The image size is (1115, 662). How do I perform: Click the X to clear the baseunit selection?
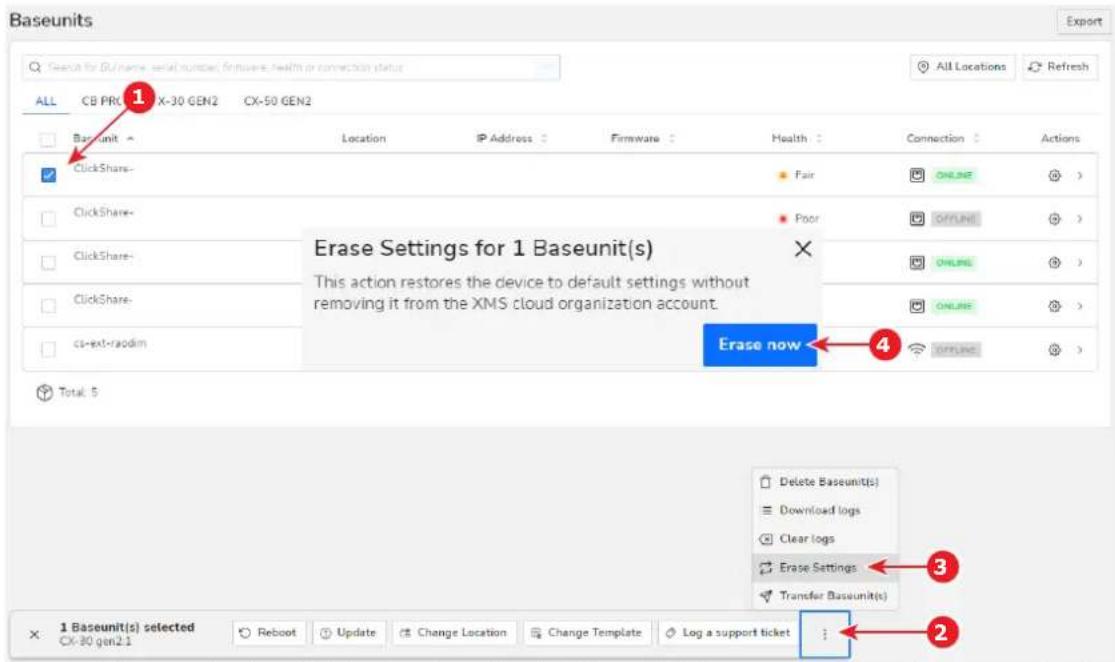pyautogui.click(x=34, y=634)
